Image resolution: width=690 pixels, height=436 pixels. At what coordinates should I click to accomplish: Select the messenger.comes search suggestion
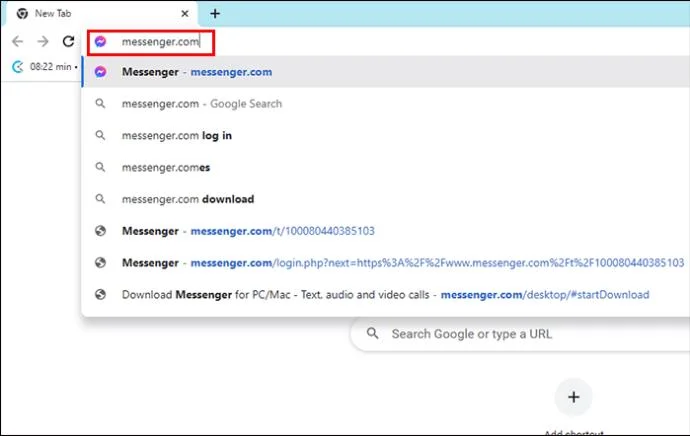385,167
